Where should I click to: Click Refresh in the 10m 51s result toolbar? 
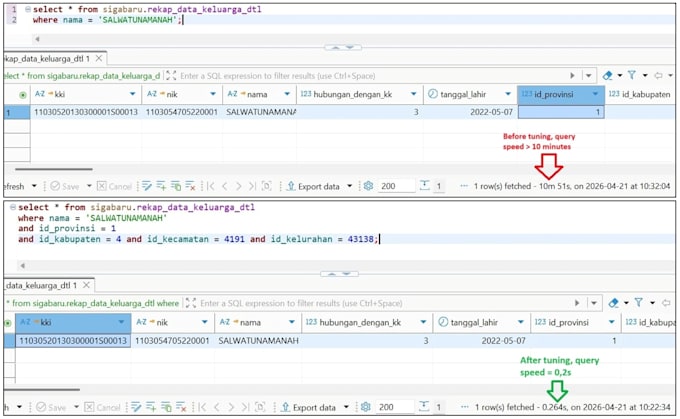coord(14,187)
